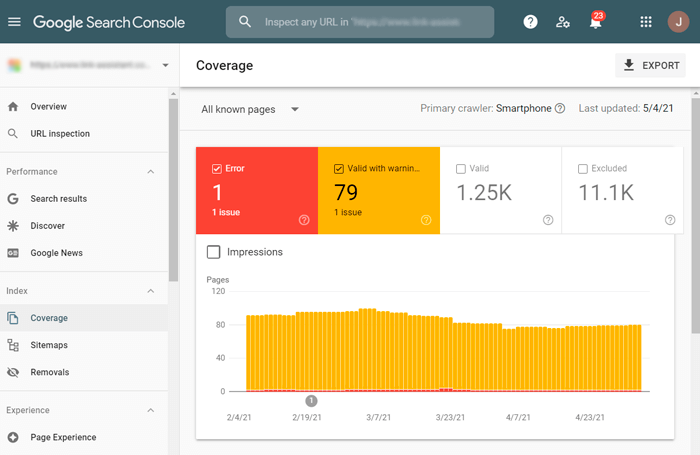The height and width of the screenshot is (455, 700).
Task: Click the sidebar vertical scrollbar
Action: tap(173, 190)
